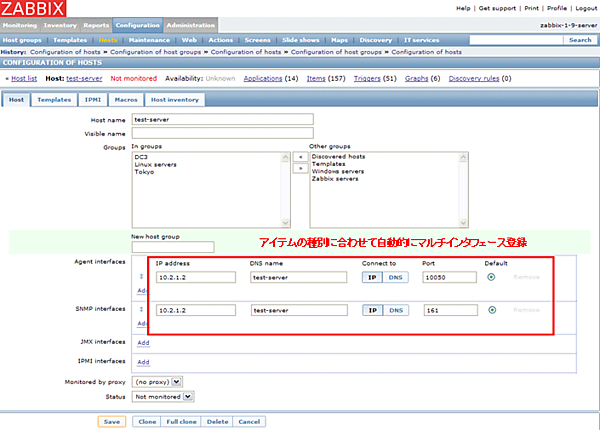600x430 pixels.
Task: Move selected group left with « button
Action: pos(297,157)
